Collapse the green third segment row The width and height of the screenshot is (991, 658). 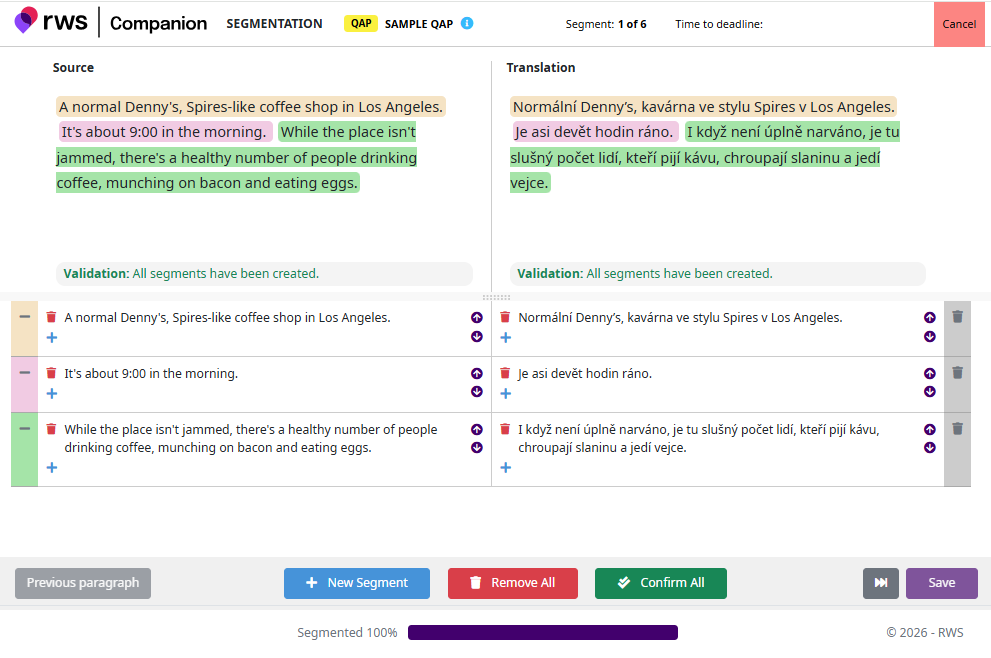tap(24, 429)
